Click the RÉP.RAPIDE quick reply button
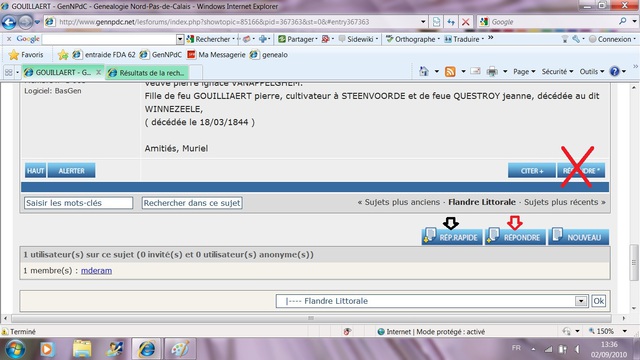Screen dimensions: 640x360 tap(452, 237)
